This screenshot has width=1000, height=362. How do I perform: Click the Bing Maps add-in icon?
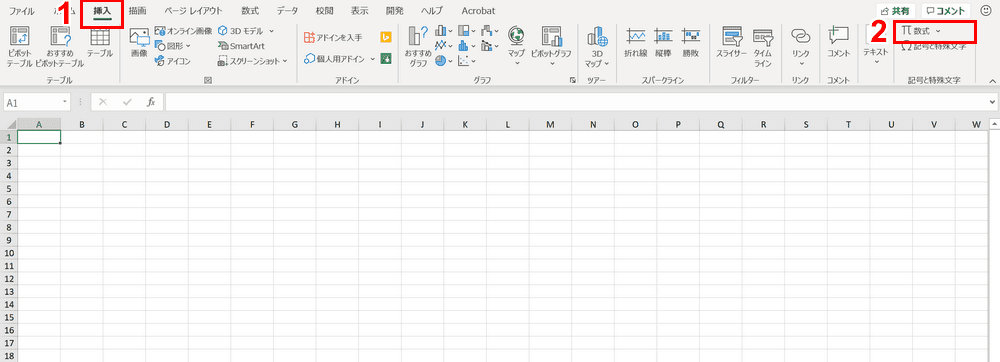(x=385, y=38)
